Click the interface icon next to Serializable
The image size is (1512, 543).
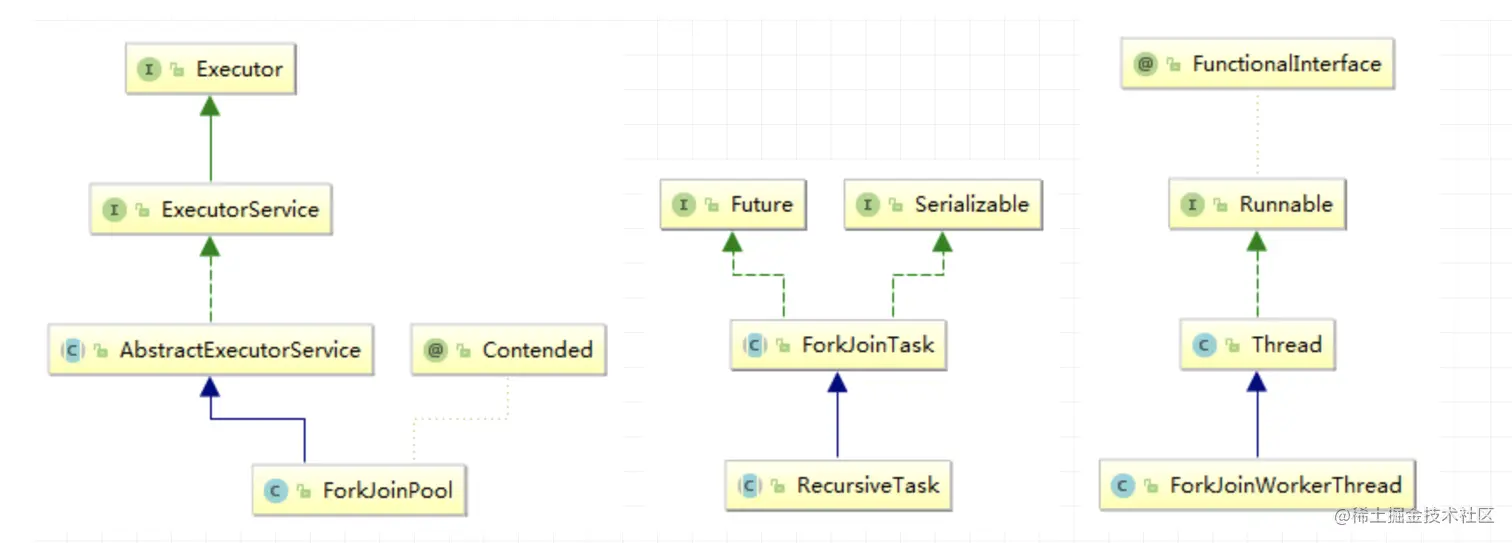coord(867,205)
